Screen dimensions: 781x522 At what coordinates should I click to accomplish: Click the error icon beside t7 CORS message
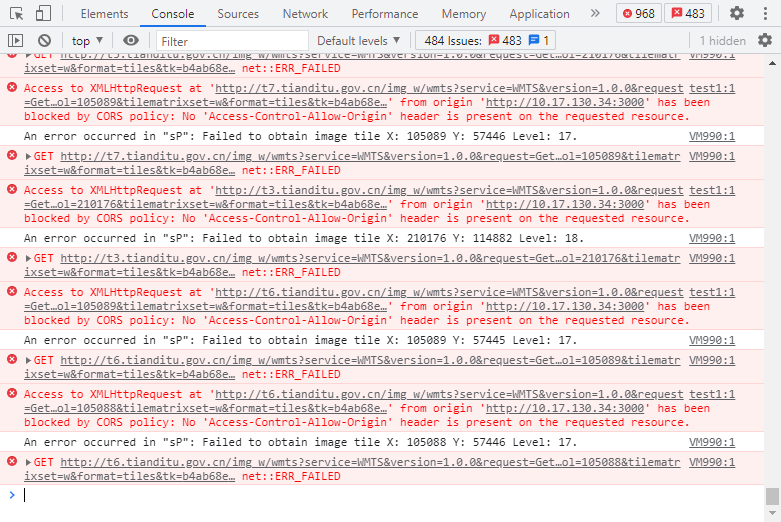click(12, 88)
